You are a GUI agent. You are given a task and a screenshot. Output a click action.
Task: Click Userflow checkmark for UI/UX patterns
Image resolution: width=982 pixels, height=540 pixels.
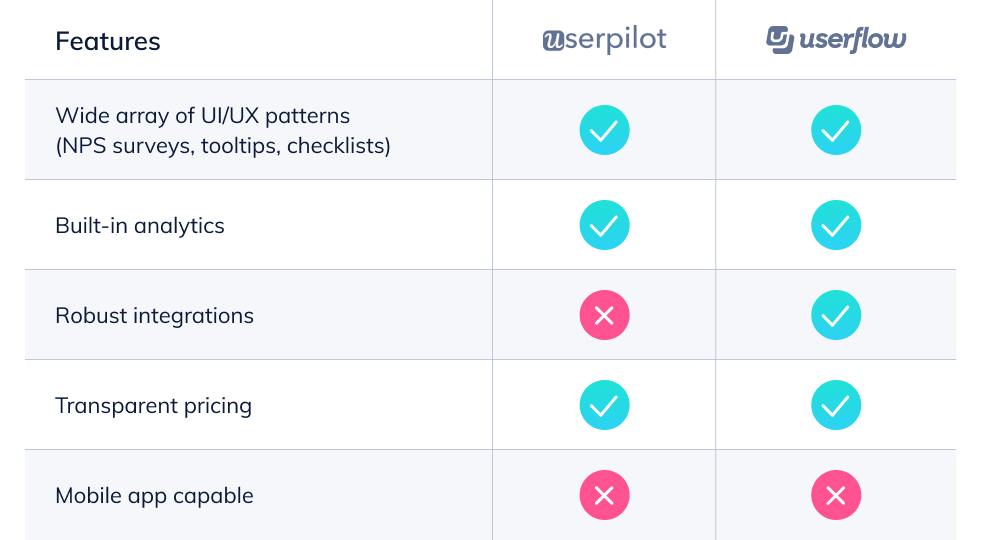click(x=836, y=130)
